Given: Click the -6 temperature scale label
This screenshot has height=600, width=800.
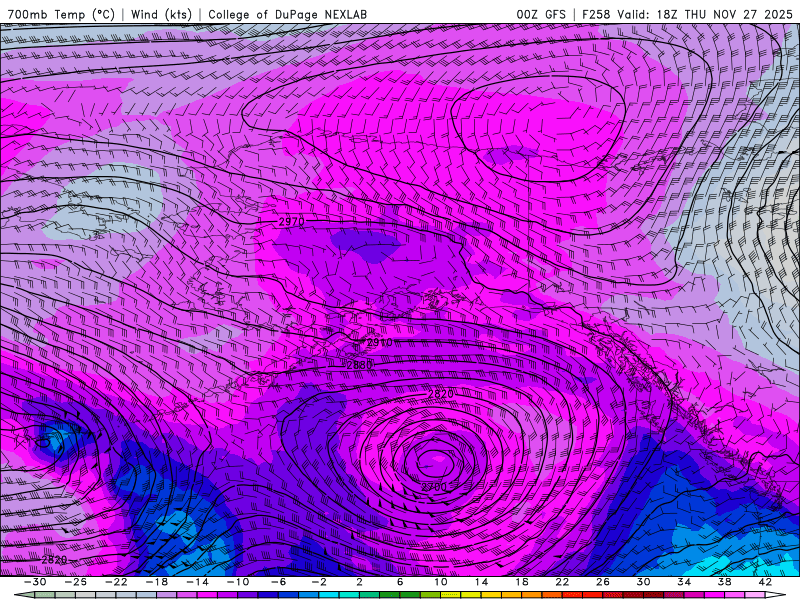Looking at the screenshot, I should [278, 582].
